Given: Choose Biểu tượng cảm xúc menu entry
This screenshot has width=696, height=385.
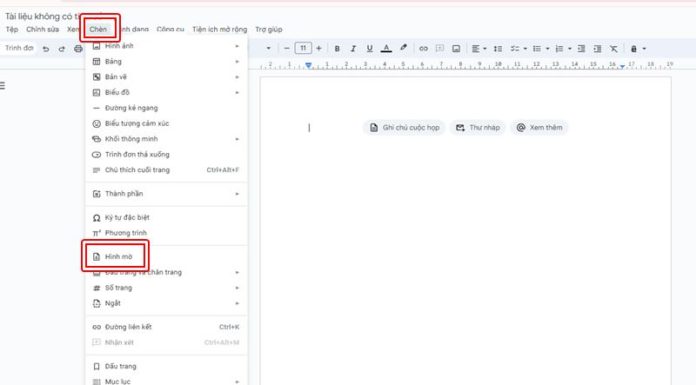Looking at the screenshot, I should pyautogui.click(x=166, y=123).
